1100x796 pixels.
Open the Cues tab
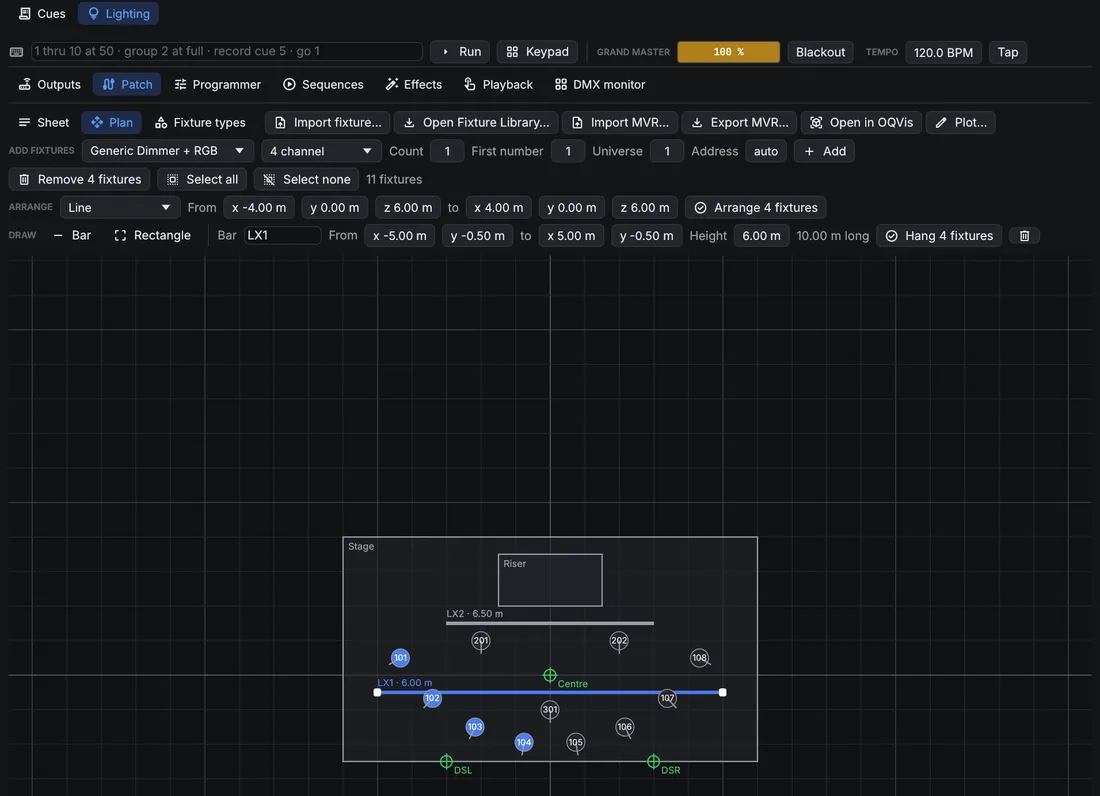(42, 13)
